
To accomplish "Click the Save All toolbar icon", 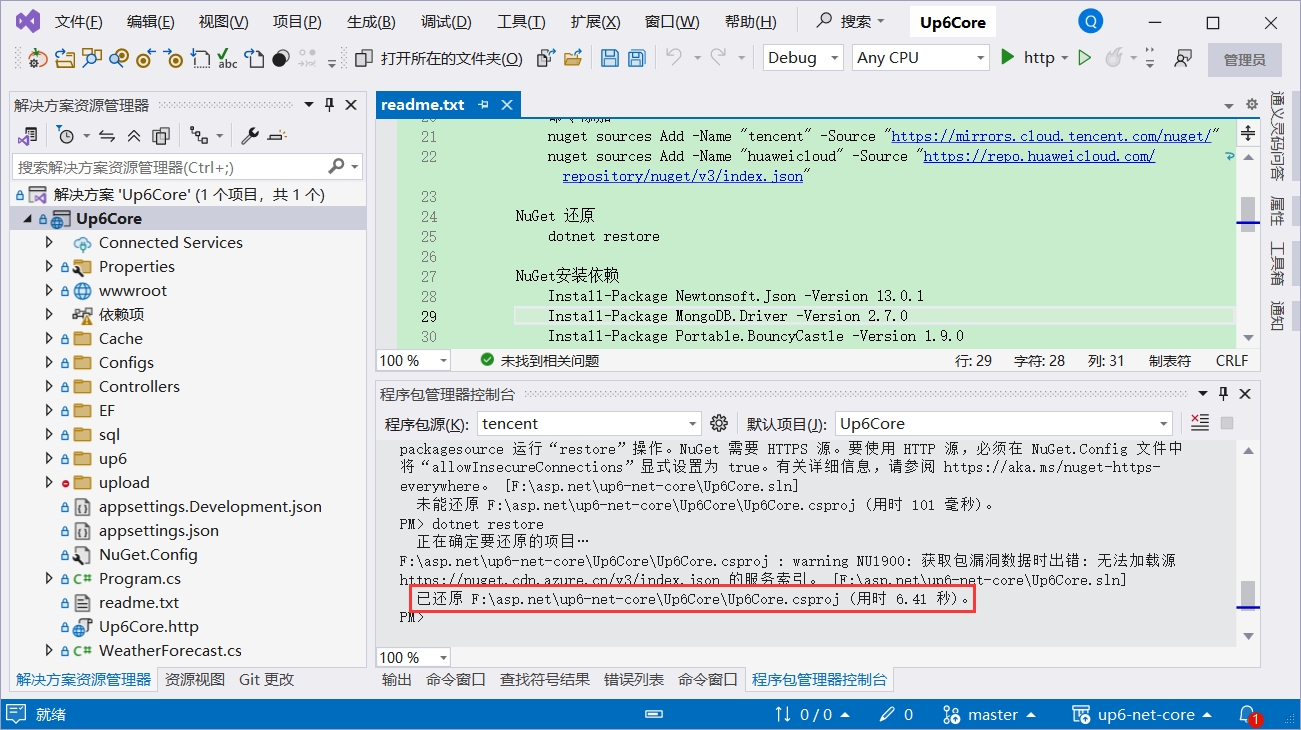I will pos(636,58).
